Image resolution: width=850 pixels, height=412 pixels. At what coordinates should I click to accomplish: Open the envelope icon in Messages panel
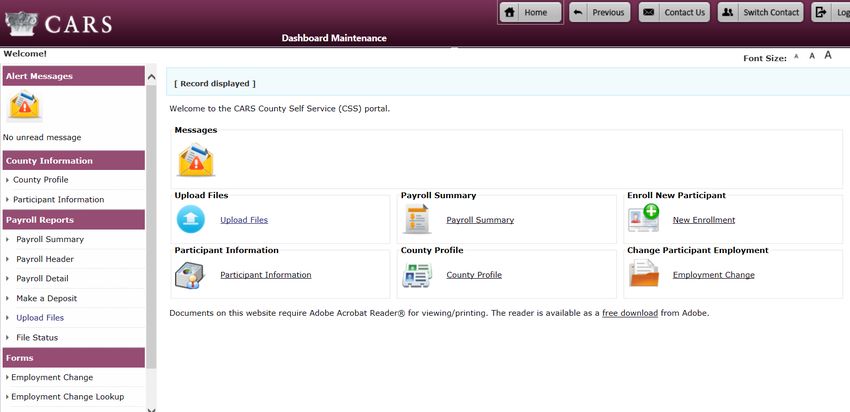[196, 159]
